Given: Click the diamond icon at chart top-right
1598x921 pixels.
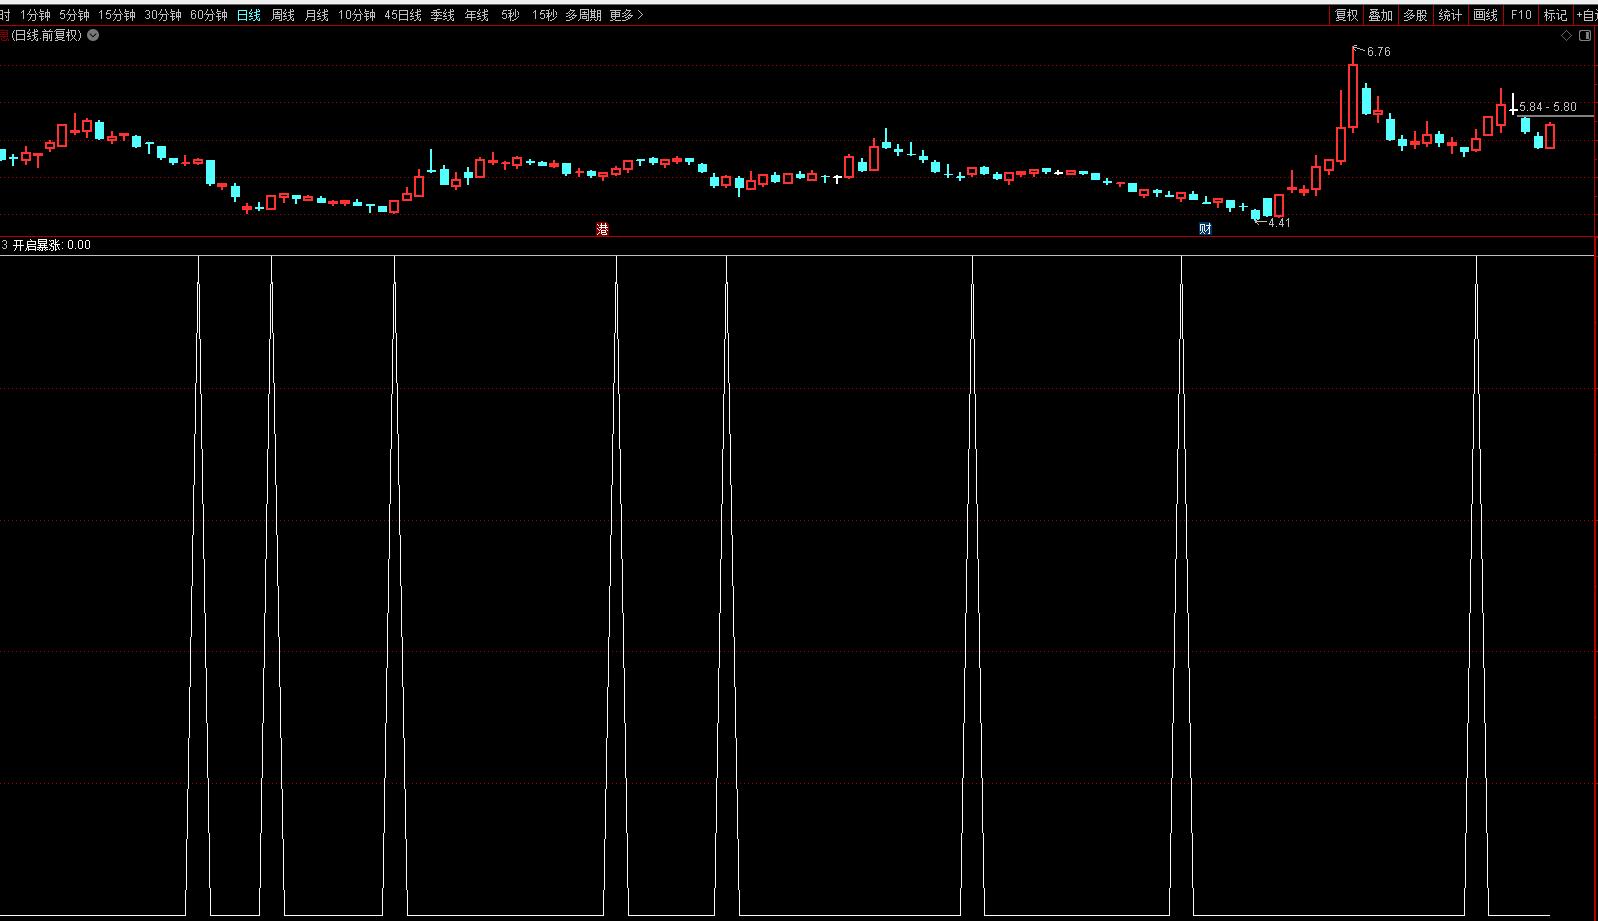Looking at the screenshot, I should click(1567, 36).
